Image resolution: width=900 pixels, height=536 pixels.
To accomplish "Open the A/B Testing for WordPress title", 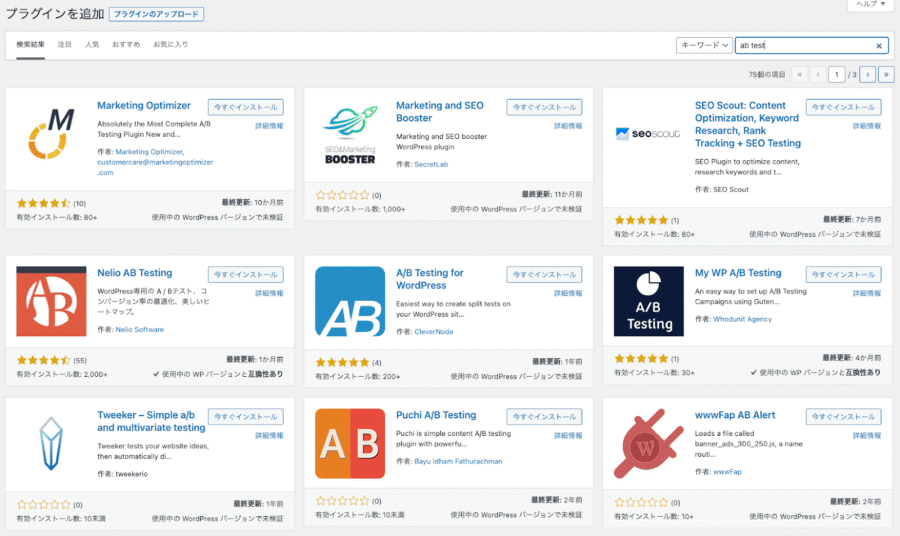I will 430,279.
